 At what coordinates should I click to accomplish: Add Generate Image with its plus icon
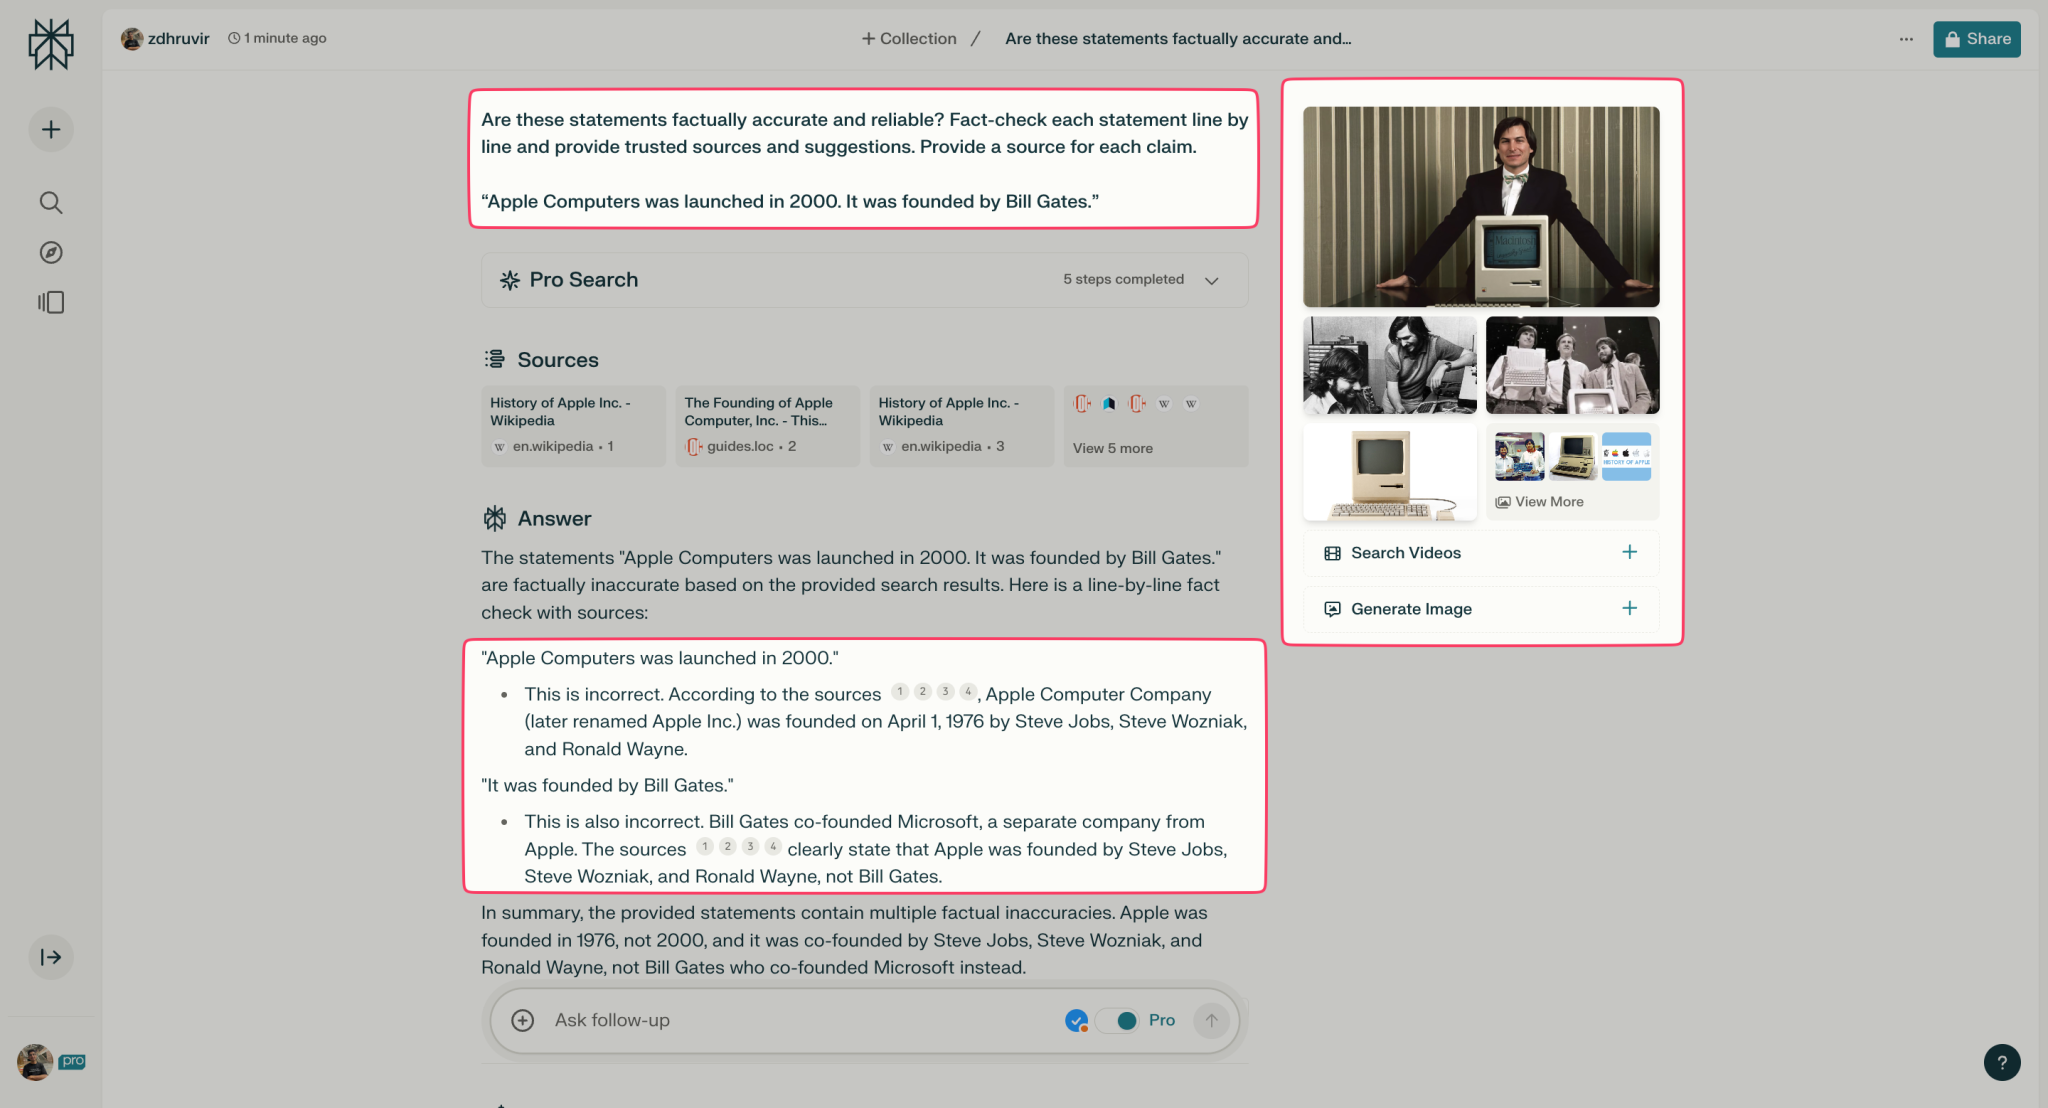click(x=1629, y=607)
